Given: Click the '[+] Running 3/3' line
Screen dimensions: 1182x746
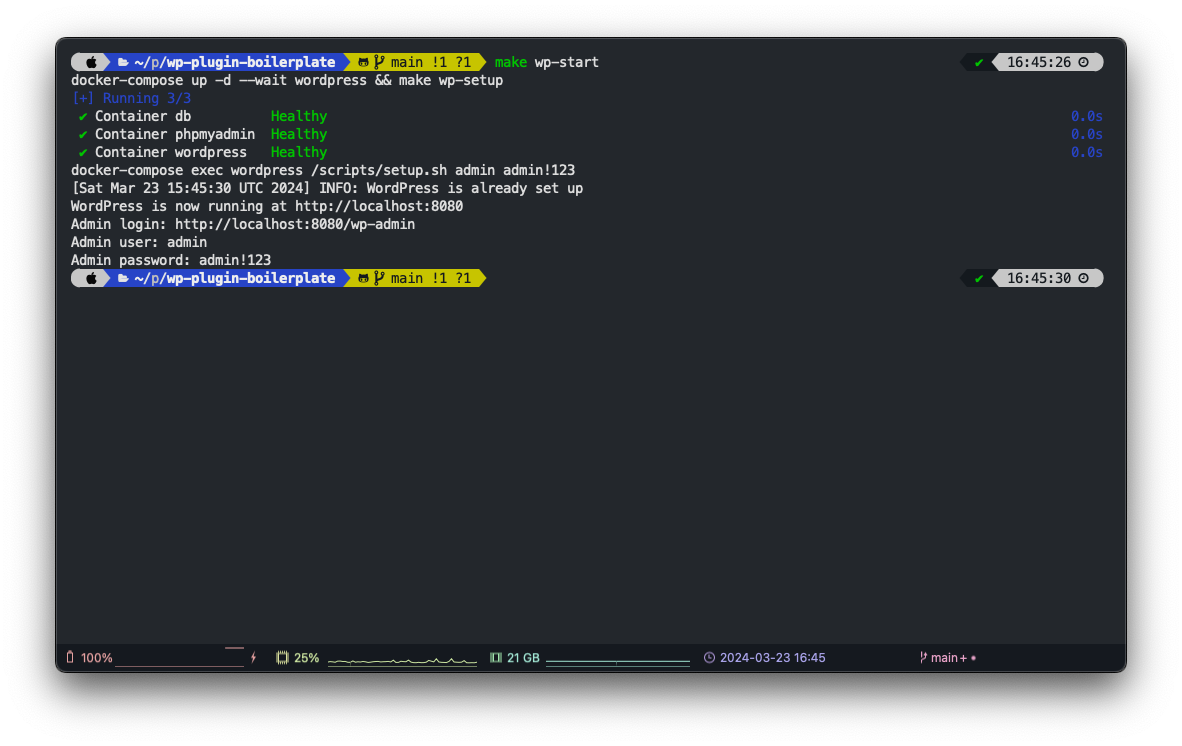Looking at the screenshot, I should (131, 99).
